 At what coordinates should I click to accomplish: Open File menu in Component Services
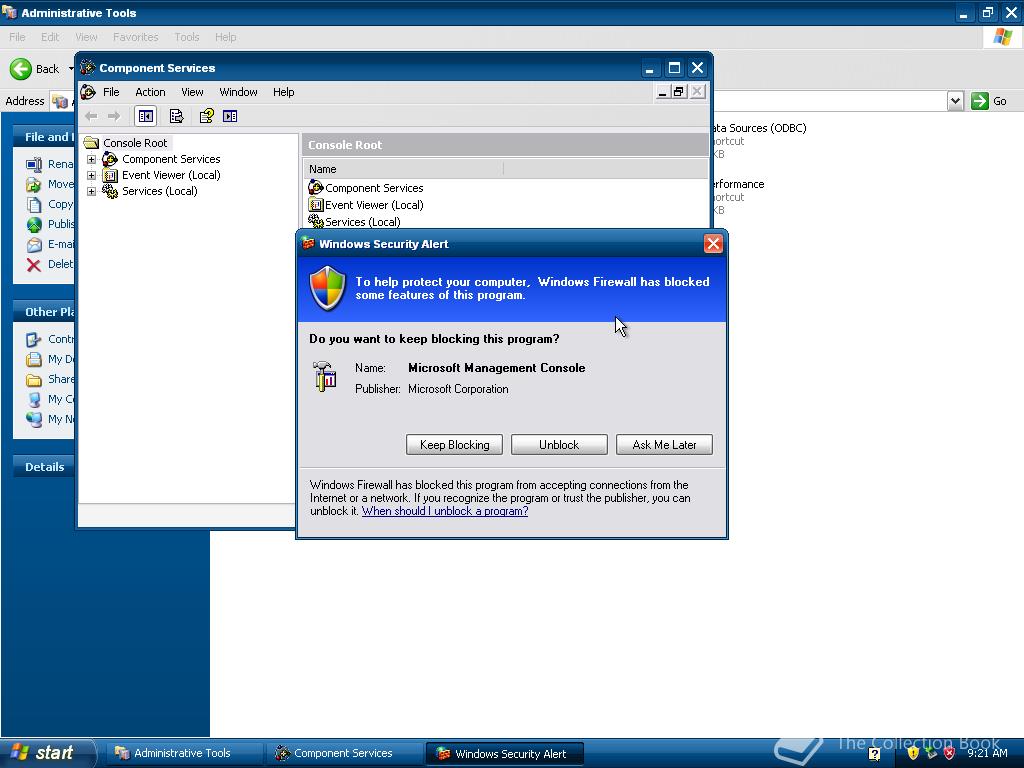[111, 92]
